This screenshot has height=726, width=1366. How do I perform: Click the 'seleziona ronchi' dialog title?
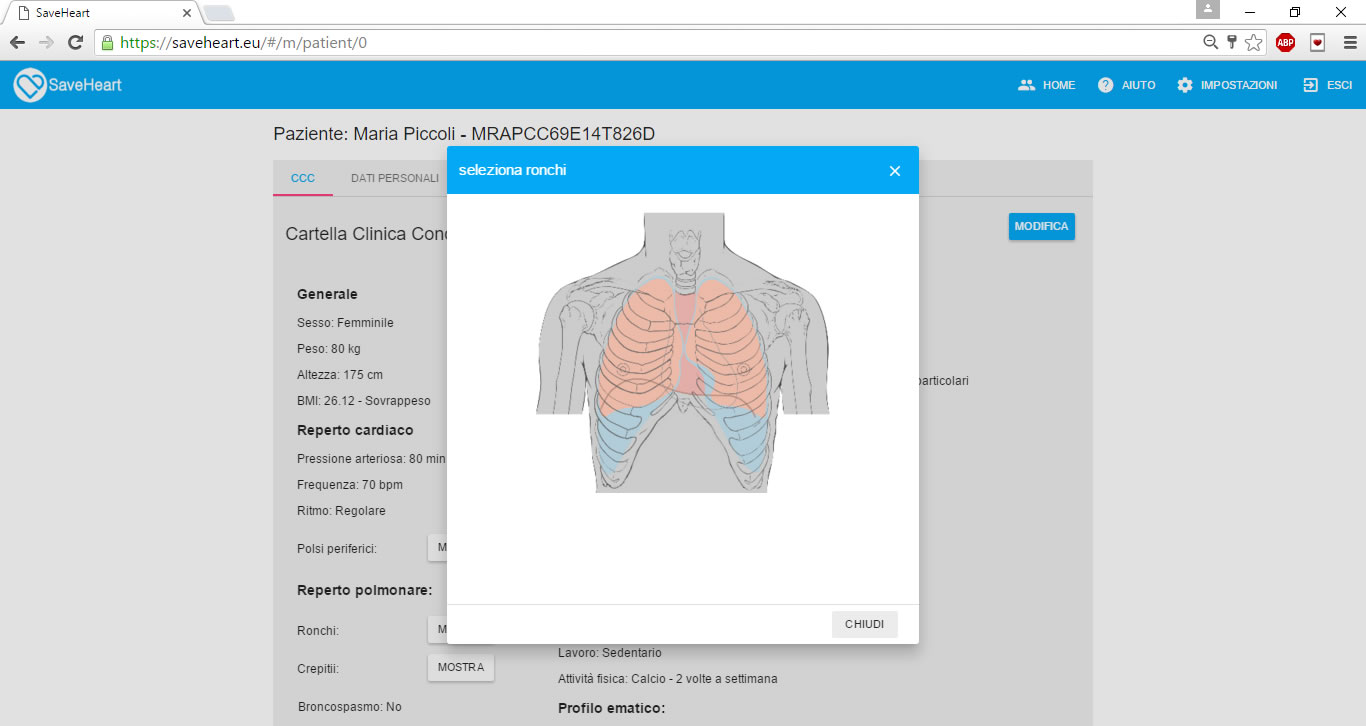[513, 170]
